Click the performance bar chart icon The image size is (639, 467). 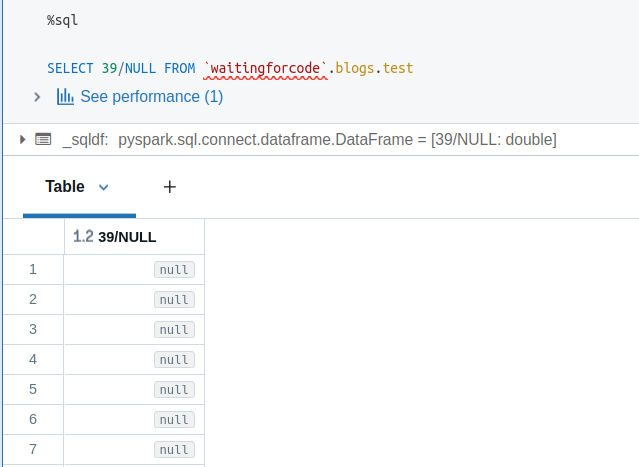tap(65, 97)
